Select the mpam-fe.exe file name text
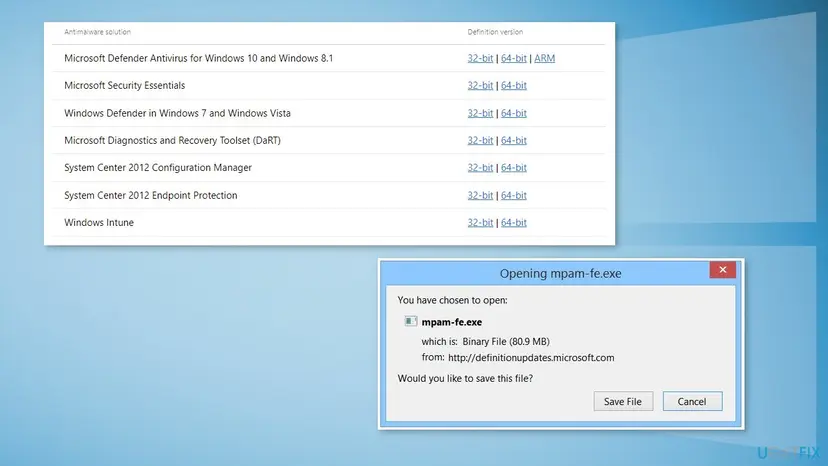Screen dimensions: 828x466 click(451, 322)
